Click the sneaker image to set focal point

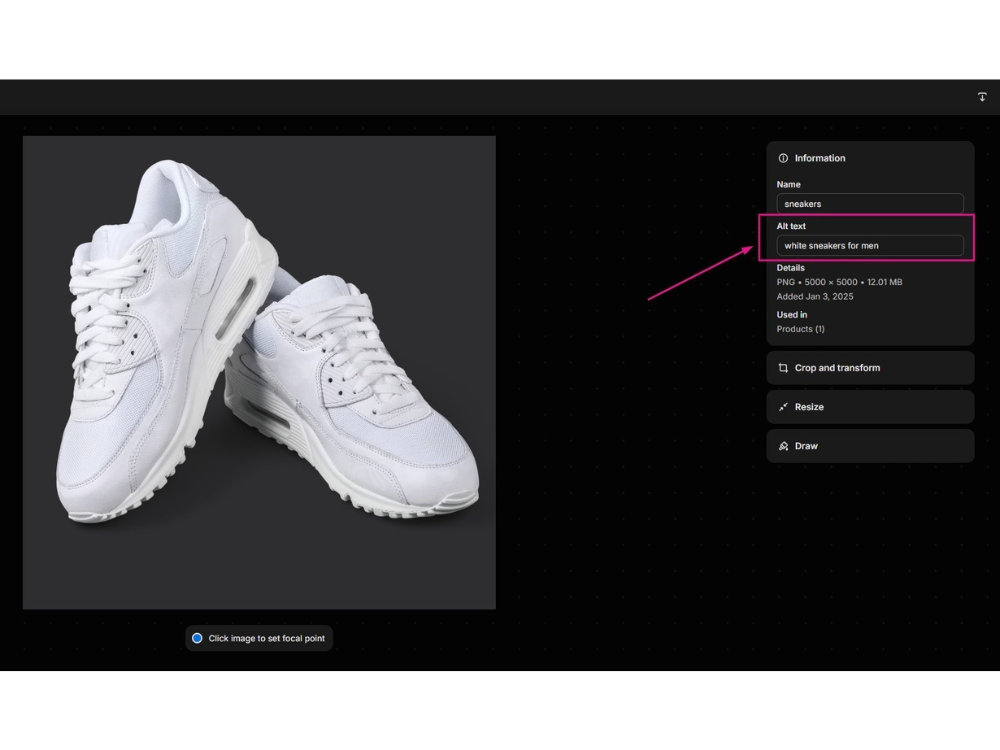click(x=259, y=372)
